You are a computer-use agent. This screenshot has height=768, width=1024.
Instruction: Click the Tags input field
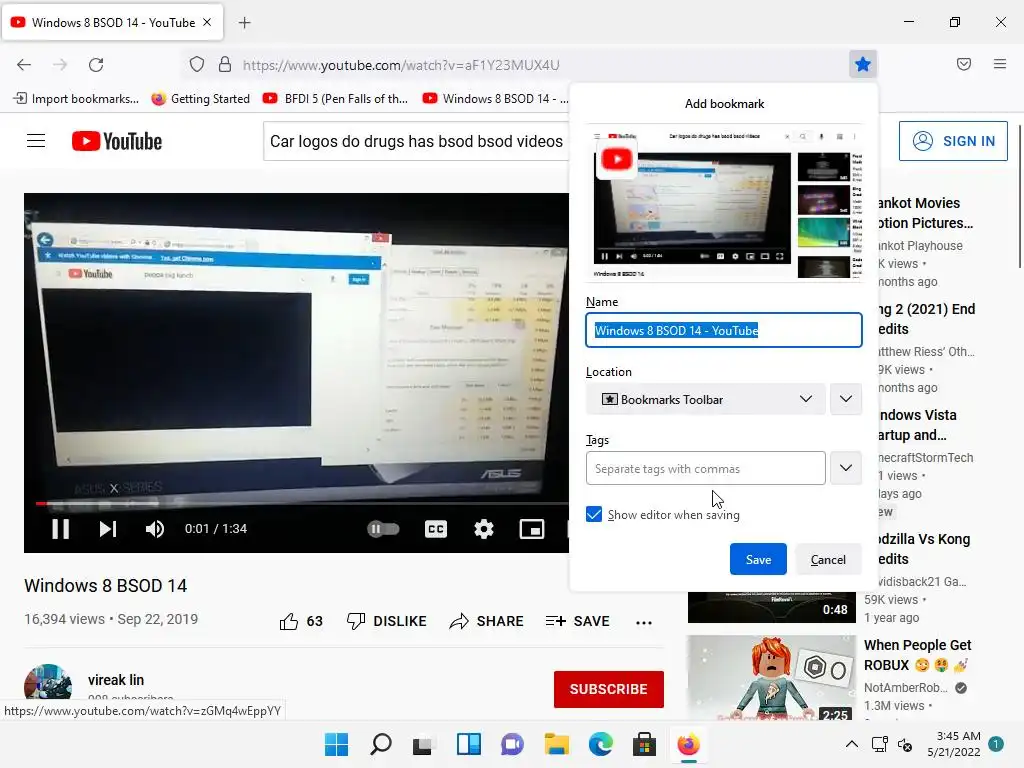click(705, 468)
